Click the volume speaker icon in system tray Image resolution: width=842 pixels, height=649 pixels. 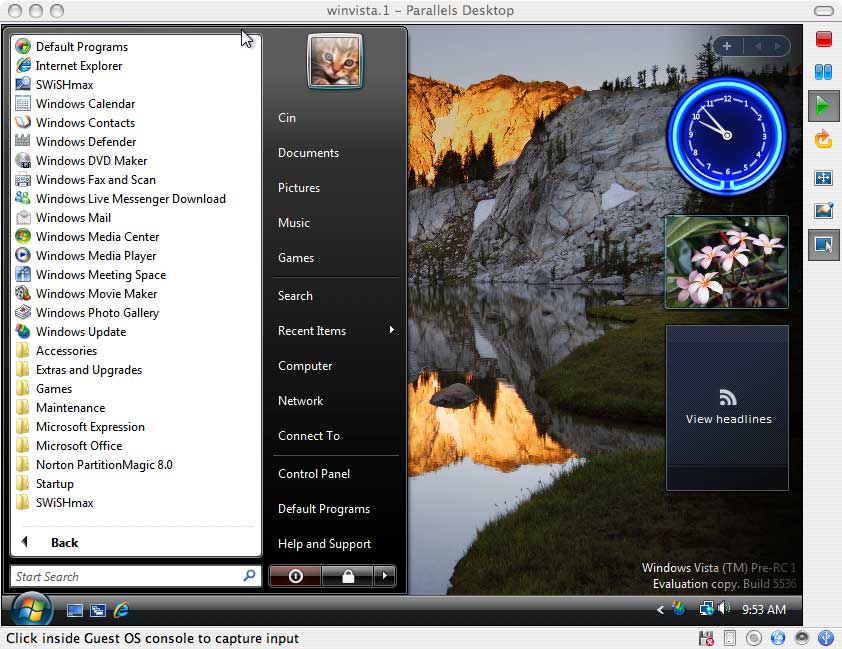[x=724, y=609]
